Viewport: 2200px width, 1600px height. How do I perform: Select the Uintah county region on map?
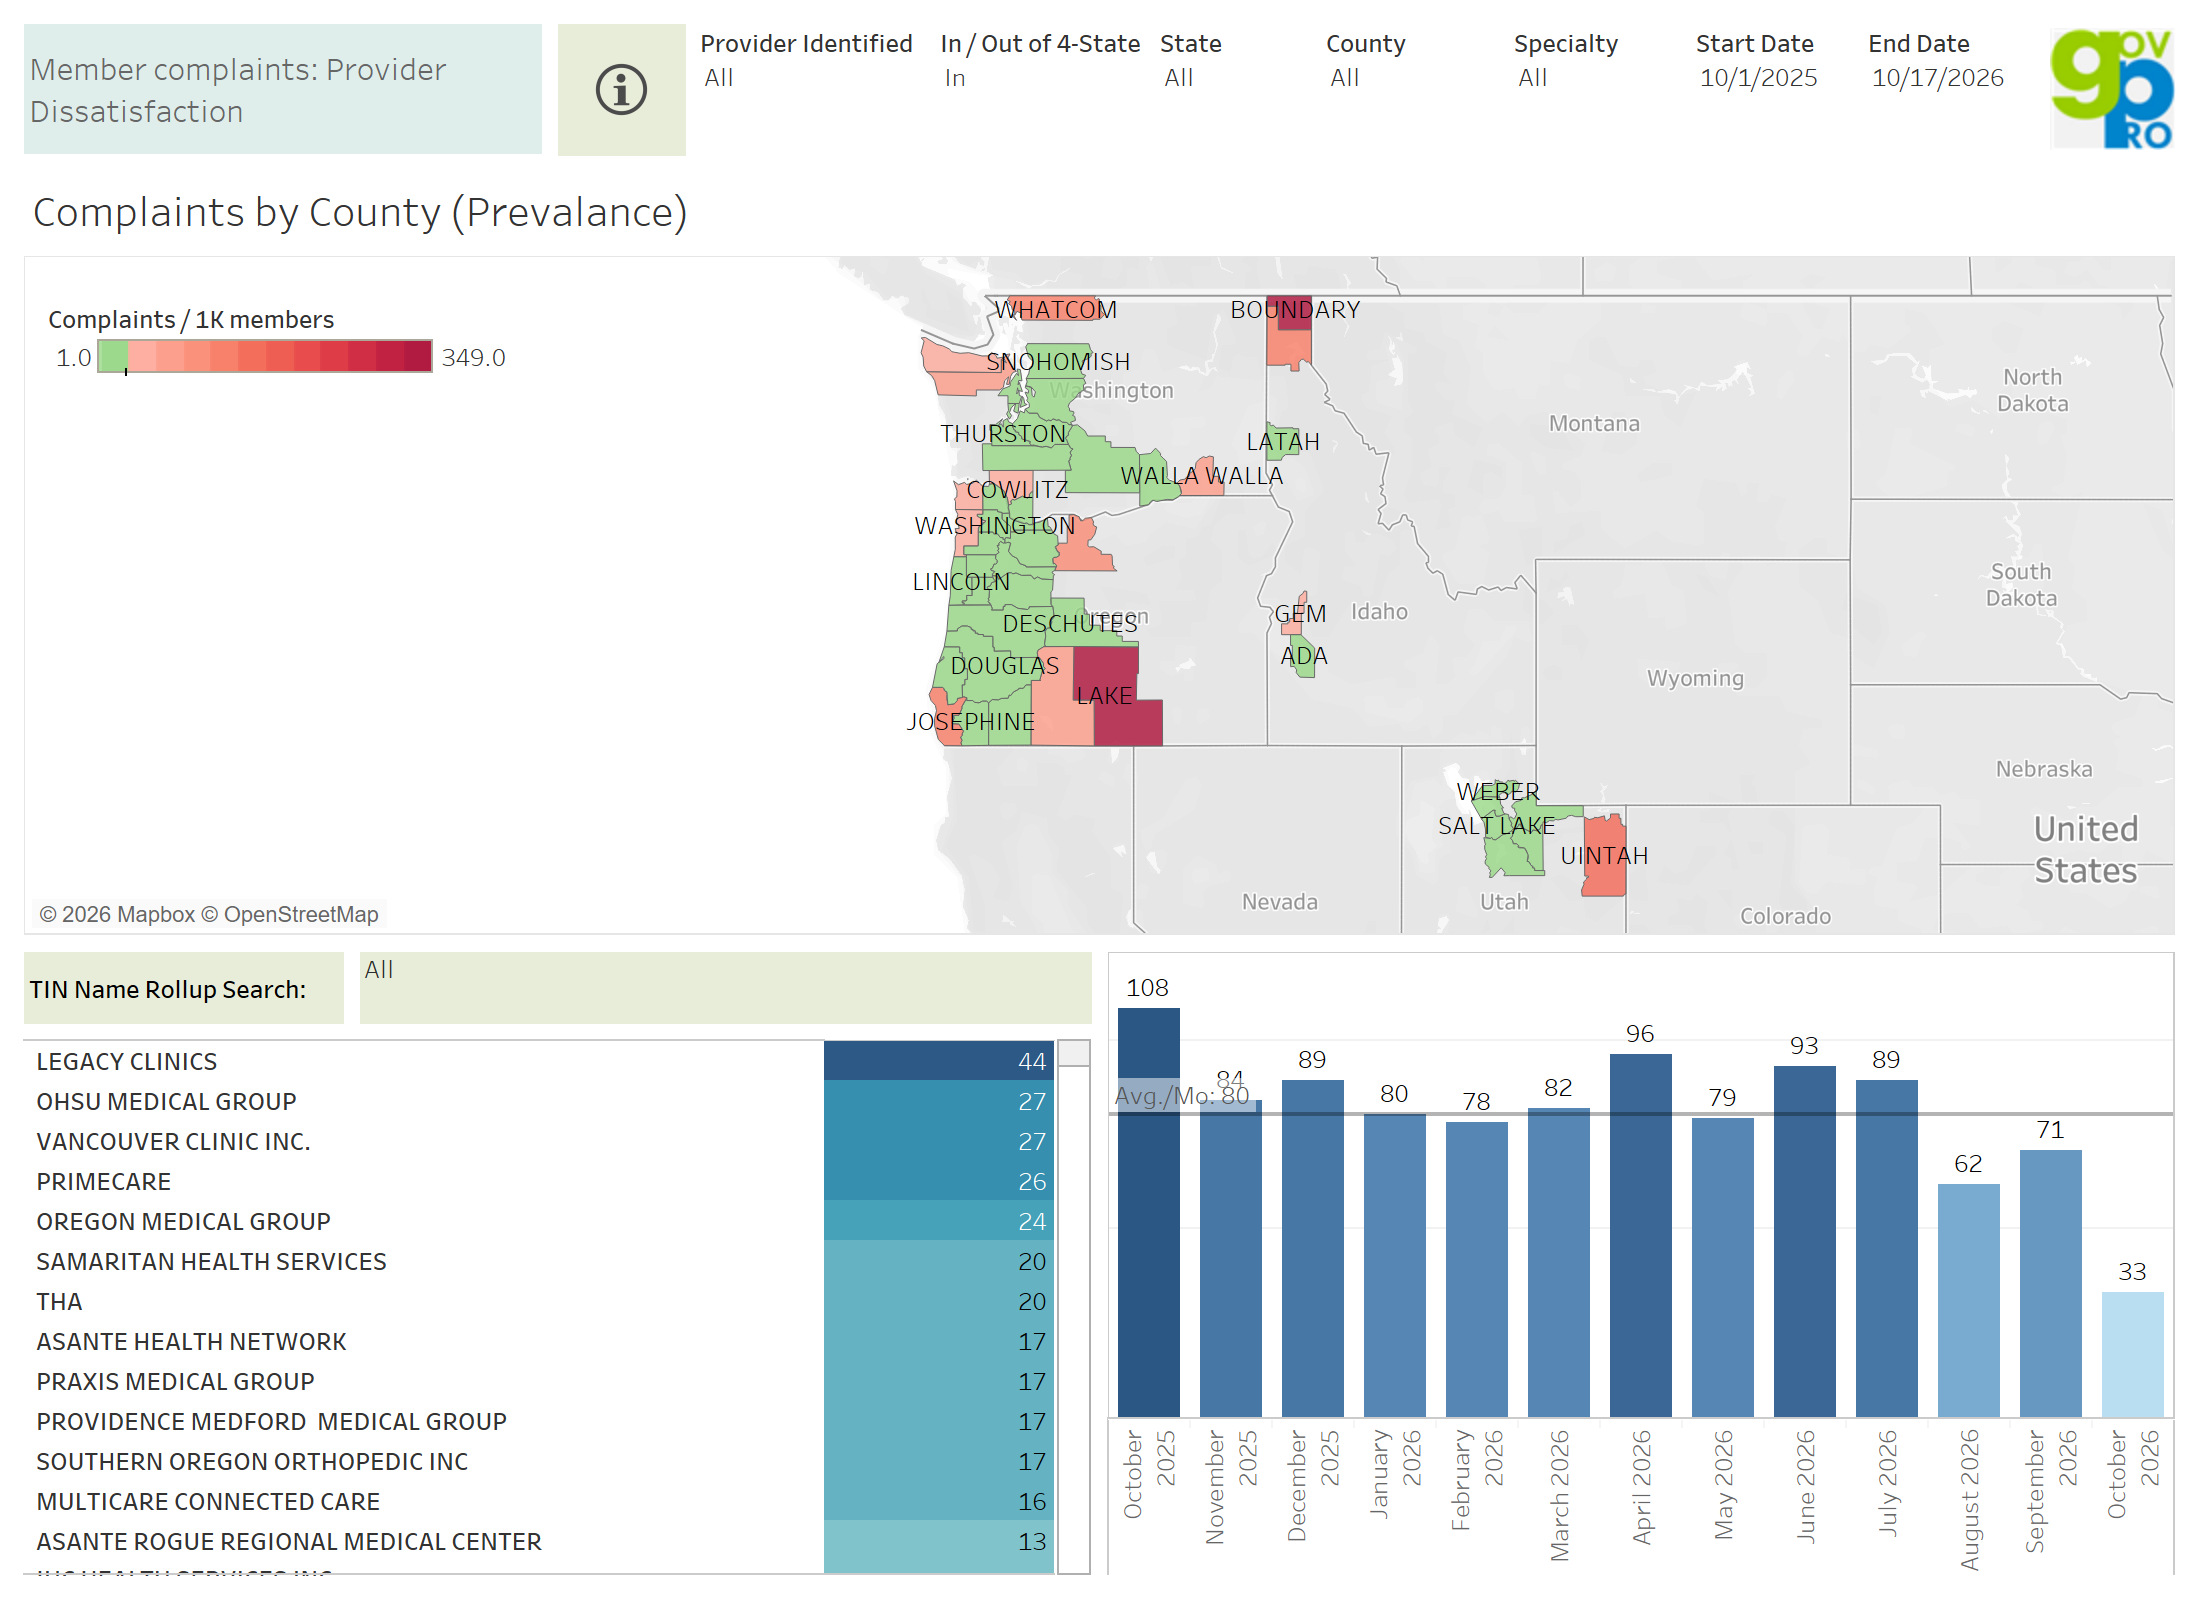(x=1604, y=856)
